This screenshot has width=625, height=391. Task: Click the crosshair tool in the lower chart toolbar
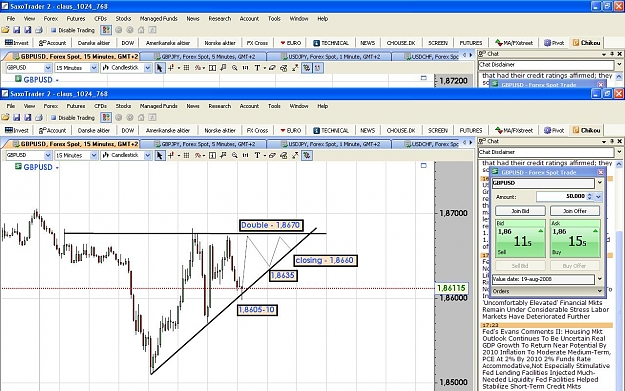[x=171, y=155]
